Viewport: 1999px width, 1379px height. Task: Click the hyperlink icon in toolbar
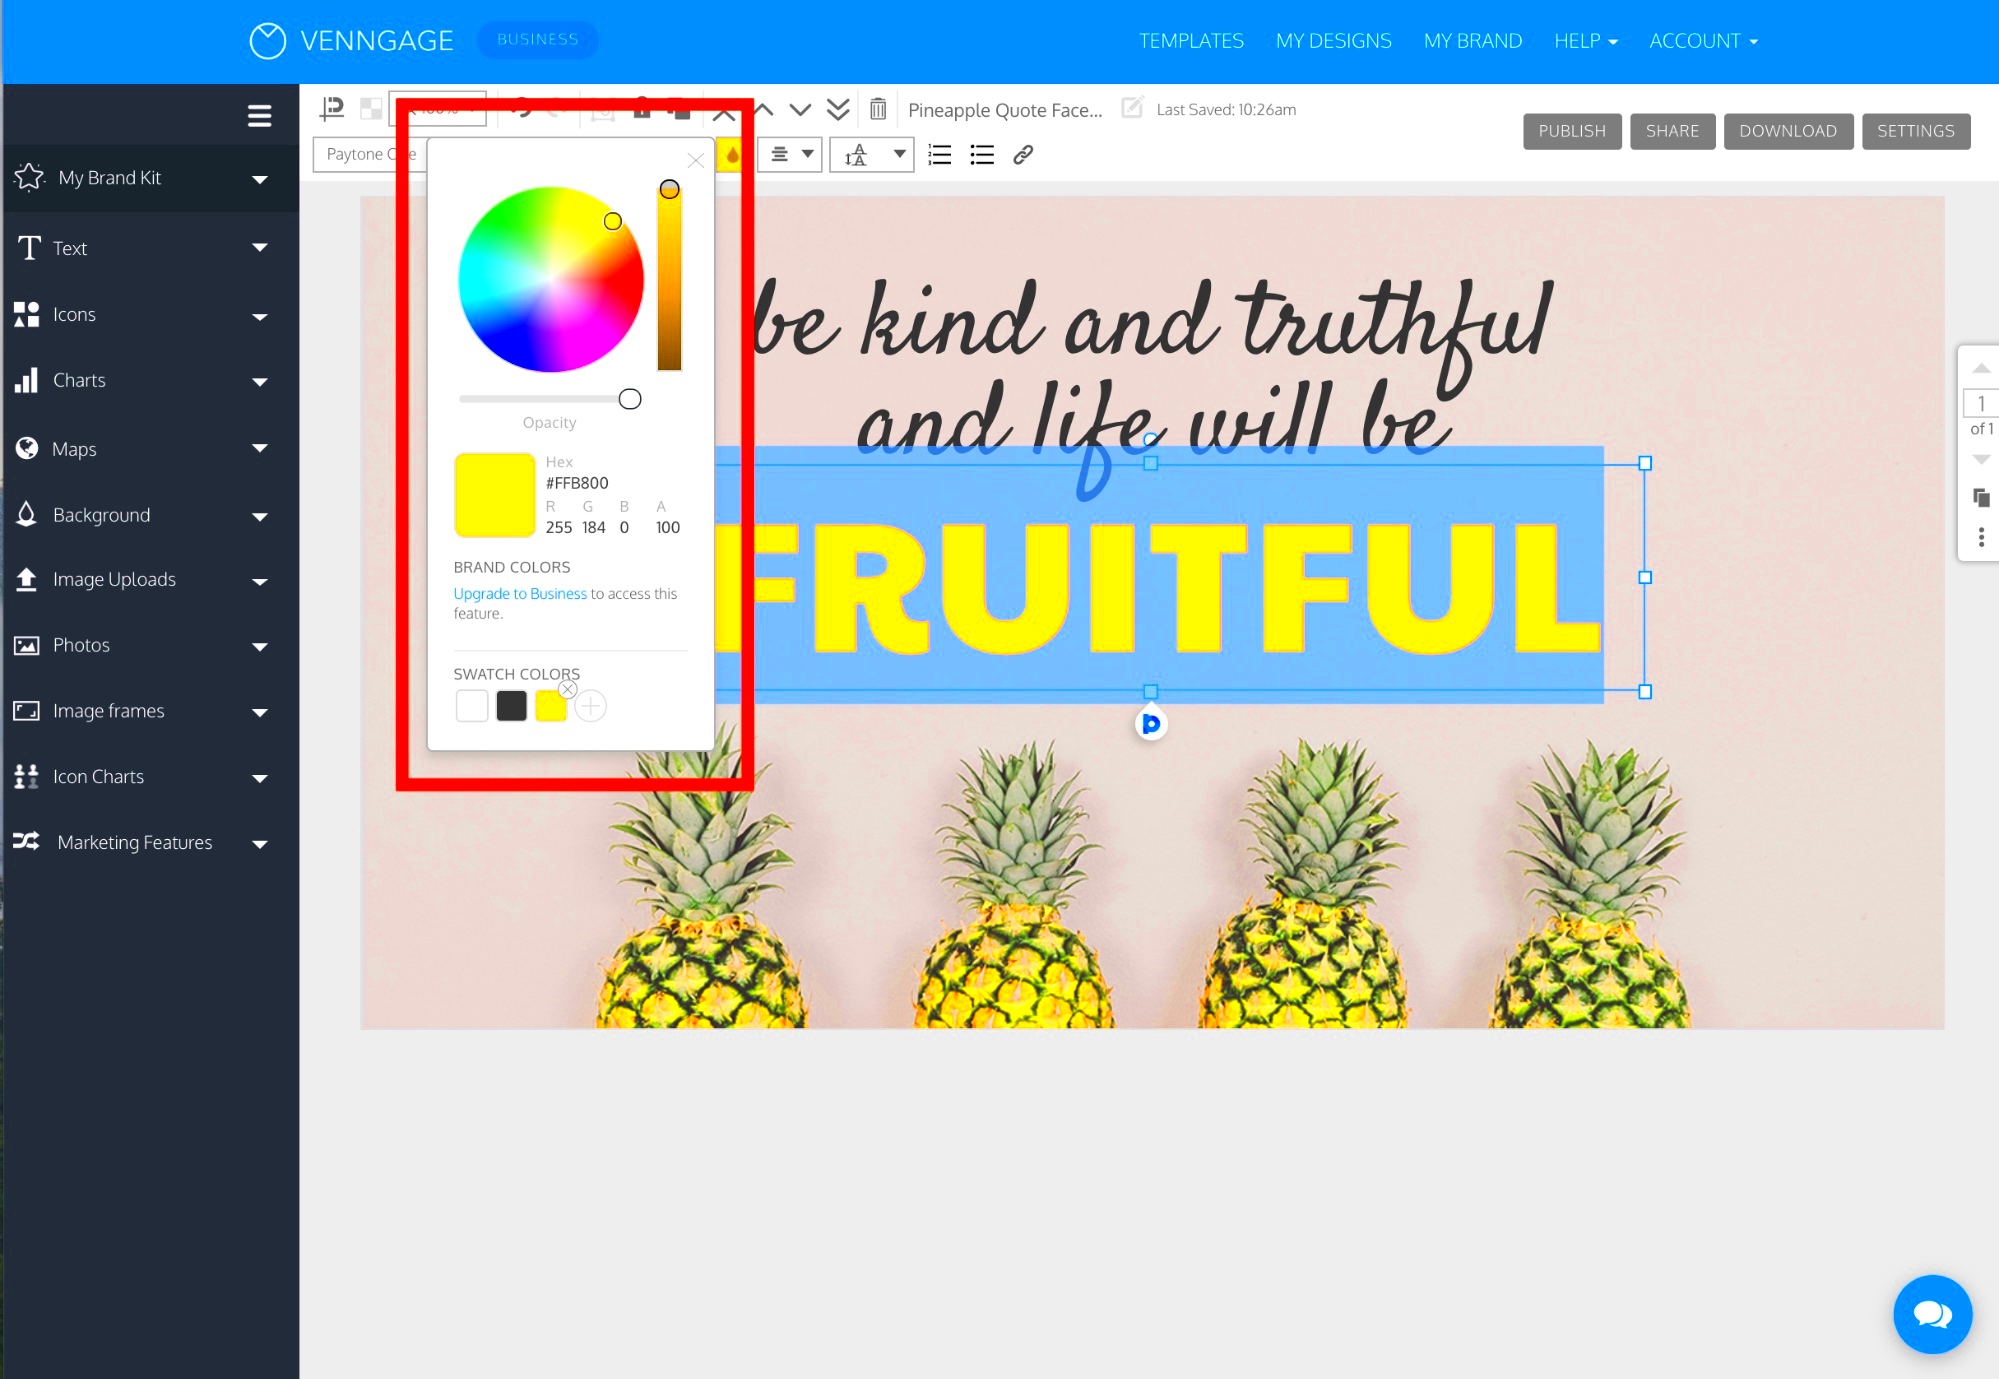pos(1024,153)
